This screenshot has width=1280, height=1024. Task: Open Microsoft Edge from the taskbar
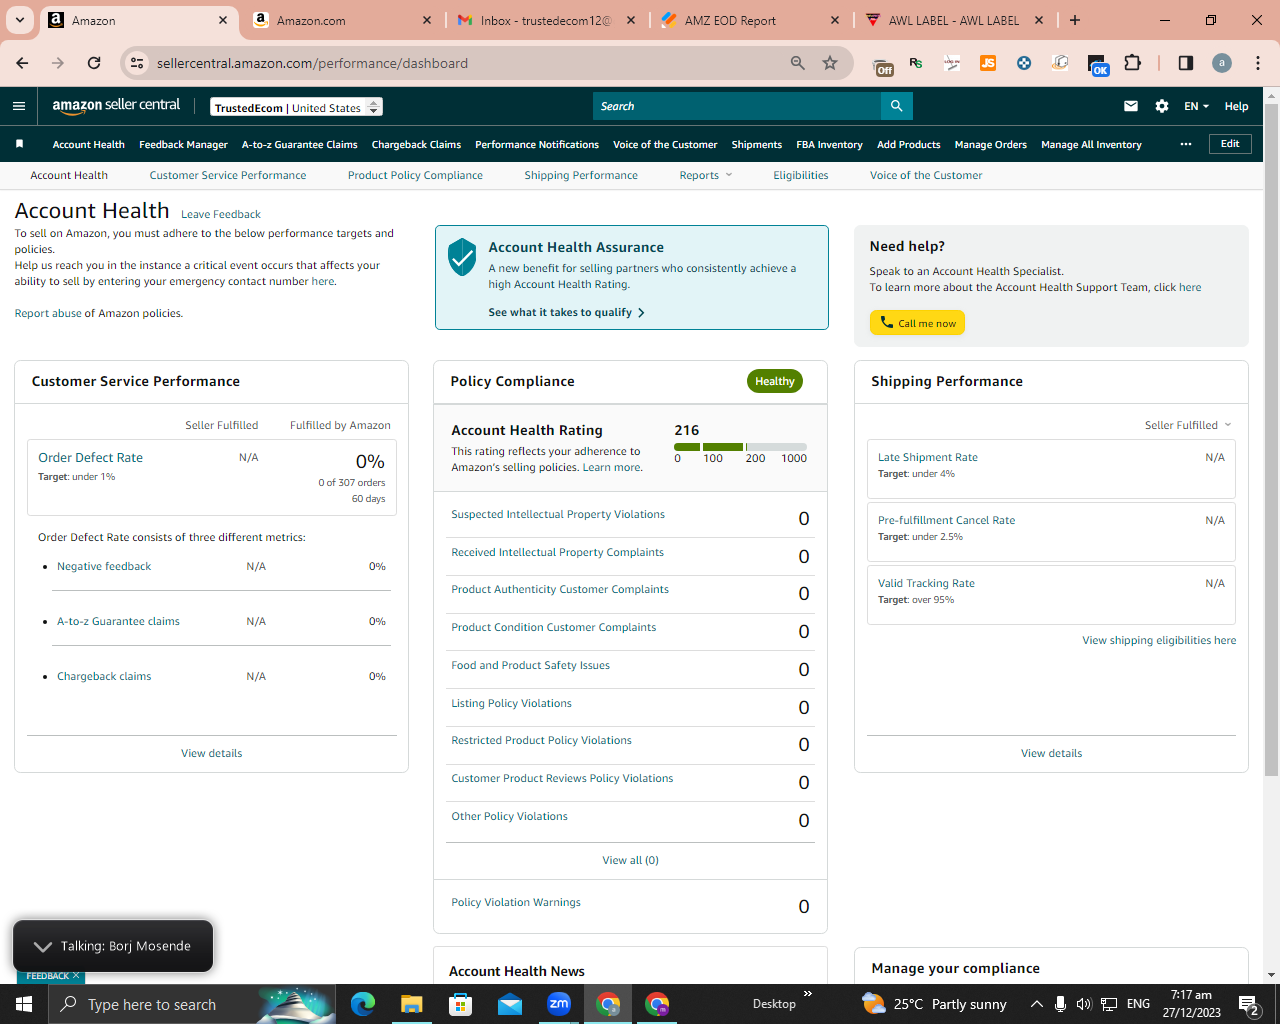(x=363, y=1004)
